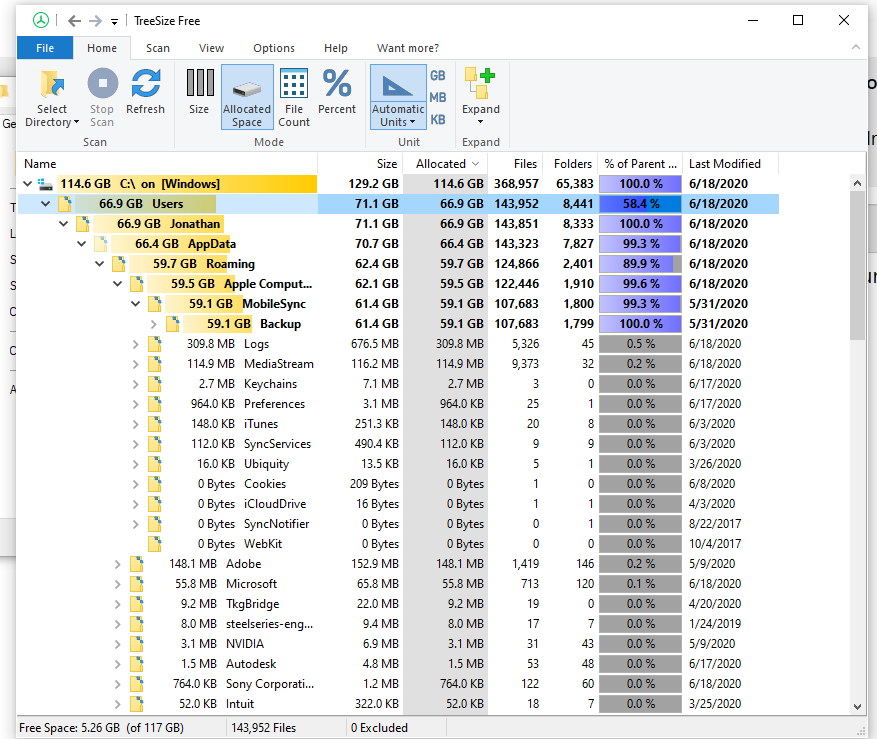Collapse the Users folder

pos(45,204)
